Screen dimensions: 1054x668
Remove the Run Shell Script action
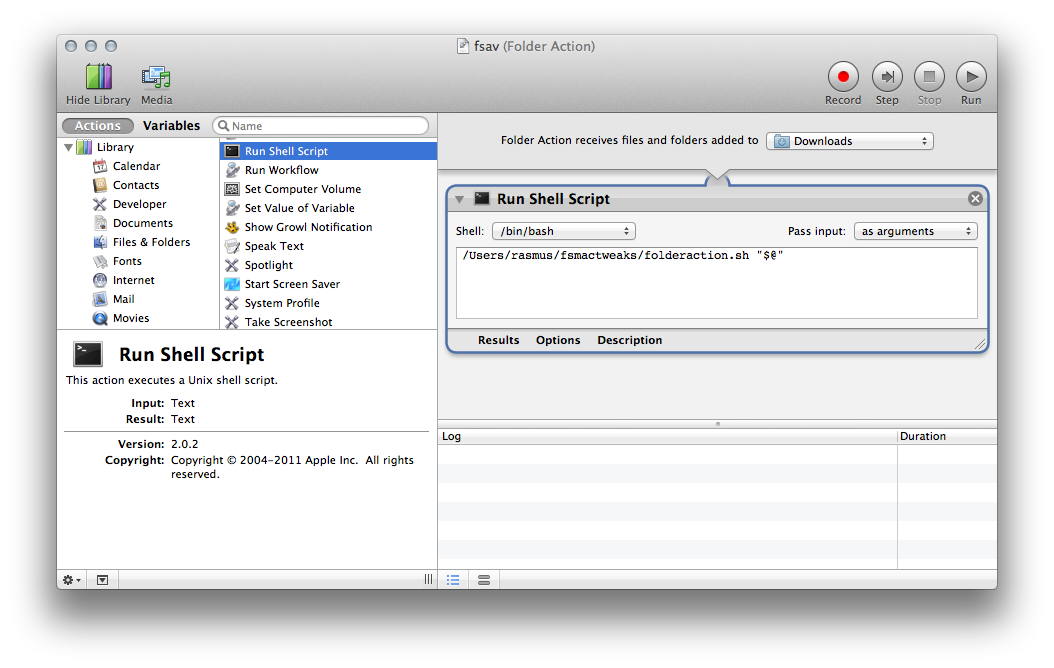[x=975, y=199]
